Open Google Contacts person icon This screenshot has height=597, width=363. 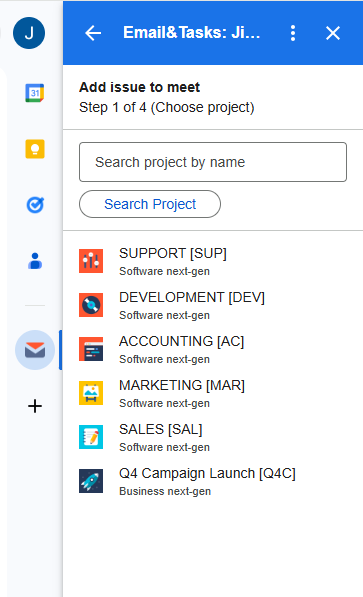[35, 261]
